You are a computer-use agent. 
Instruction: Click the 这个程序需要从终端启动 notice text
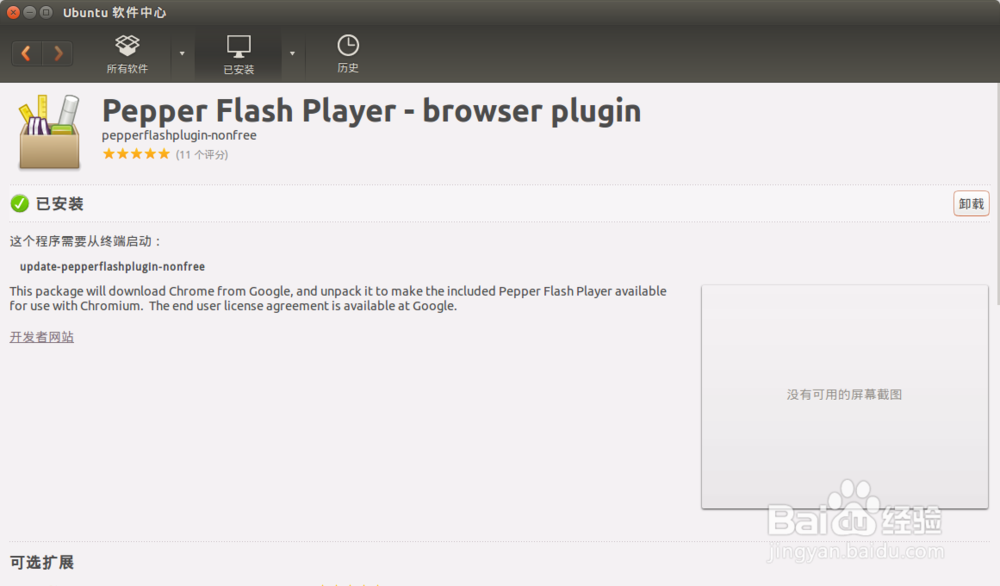click(86, 241)
